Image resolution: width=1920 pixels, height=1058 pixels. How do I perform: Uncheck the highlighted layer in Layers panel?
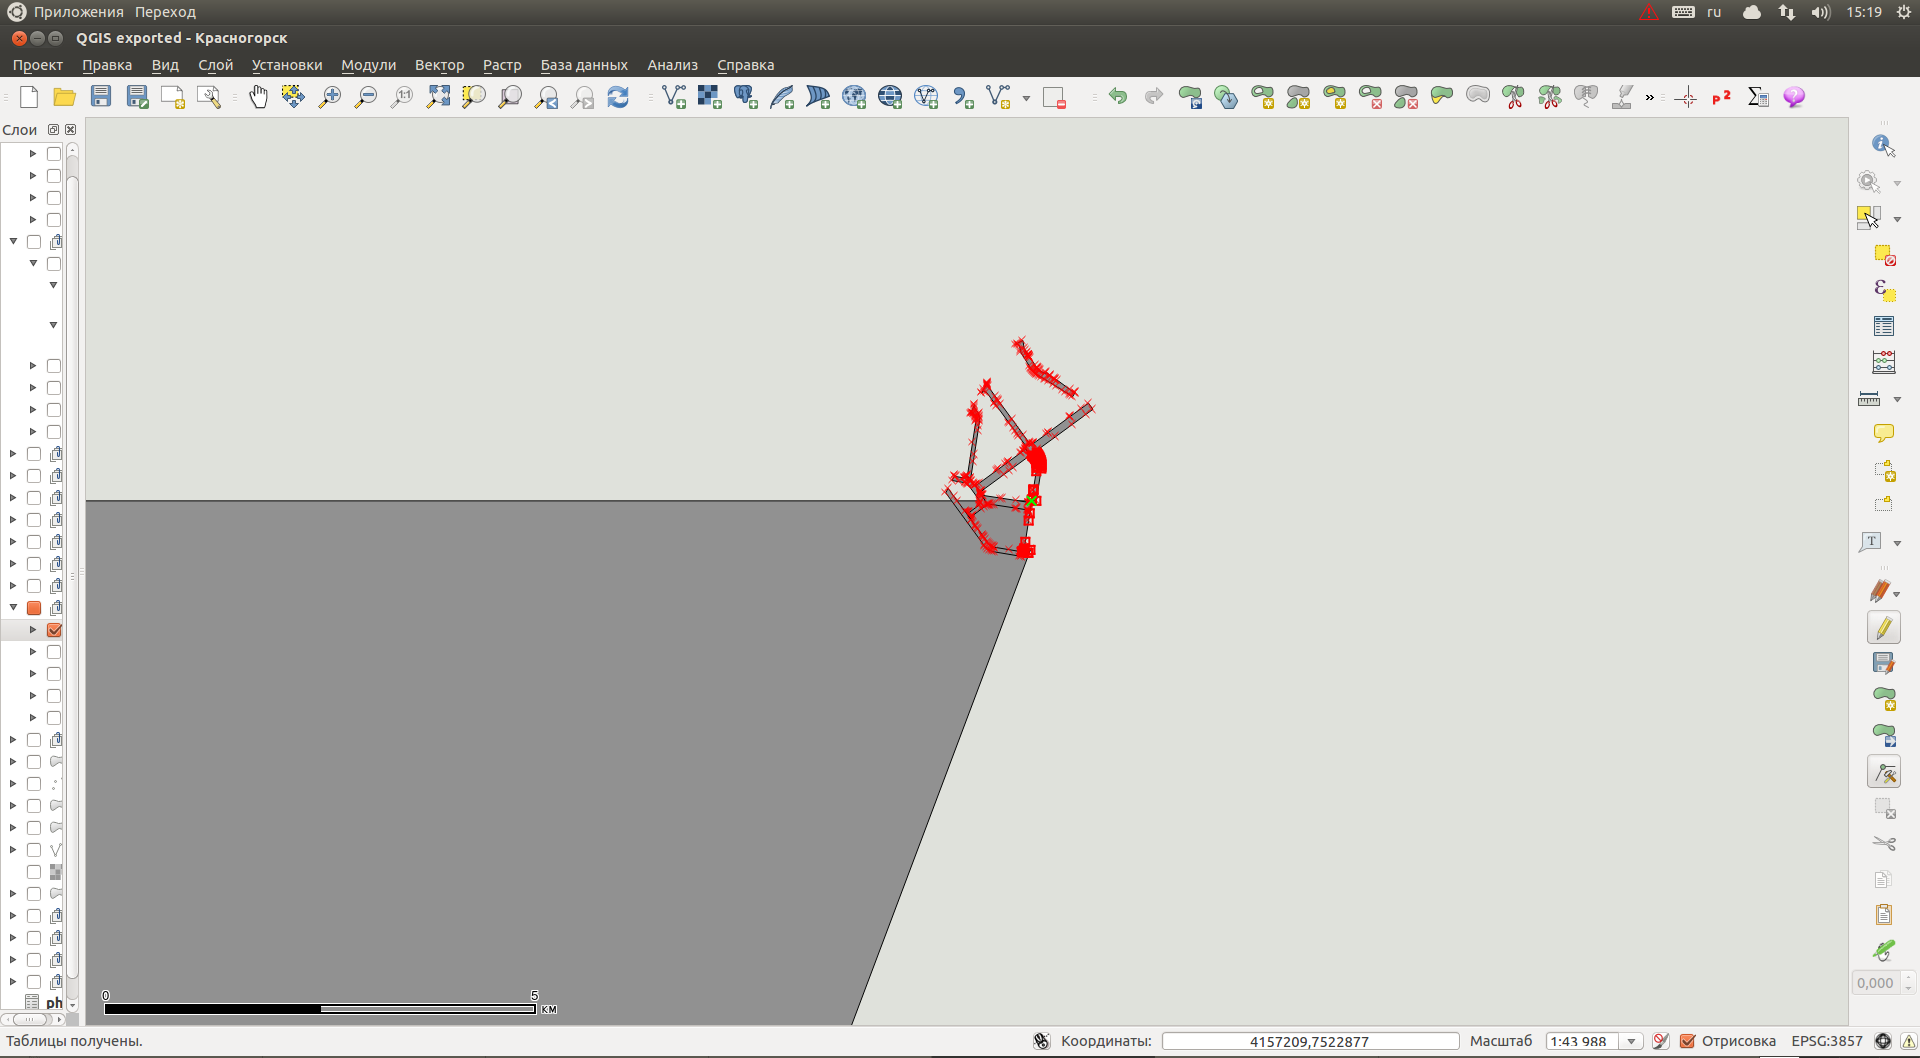[x=55, y=630]
